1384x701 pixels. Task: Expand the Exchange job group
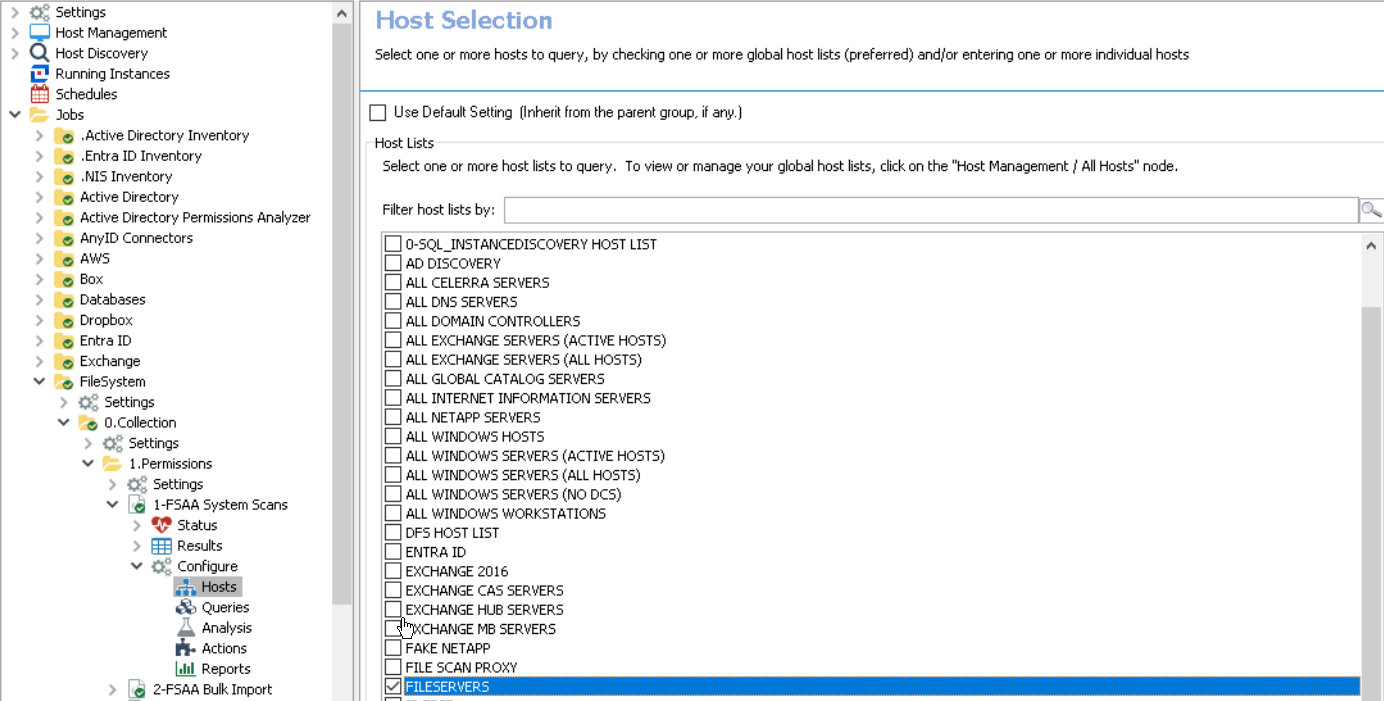[39, 361]
